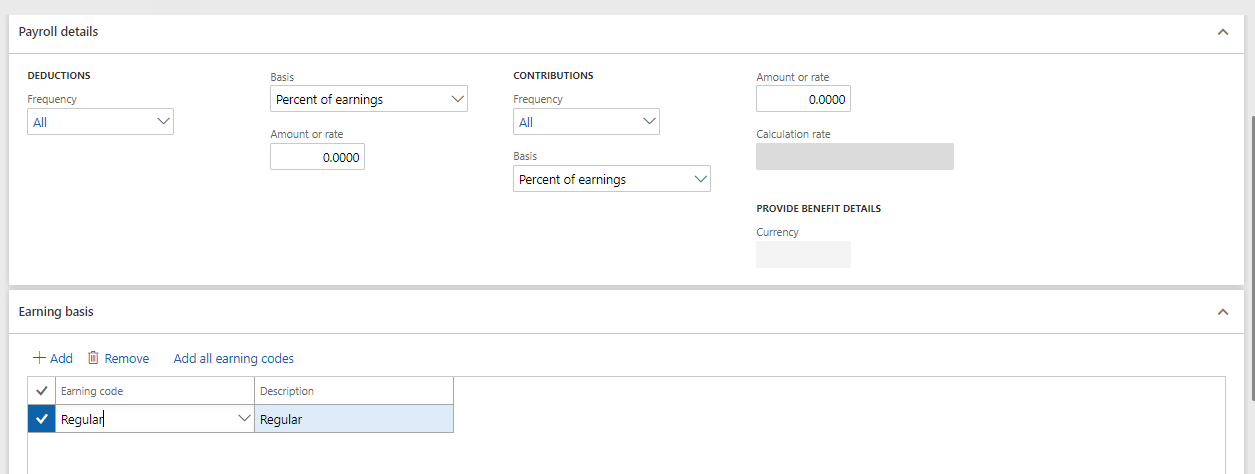Click Add all earning codes link
The width and height of the screenshot is (1255, 474).
coord(234,358)
